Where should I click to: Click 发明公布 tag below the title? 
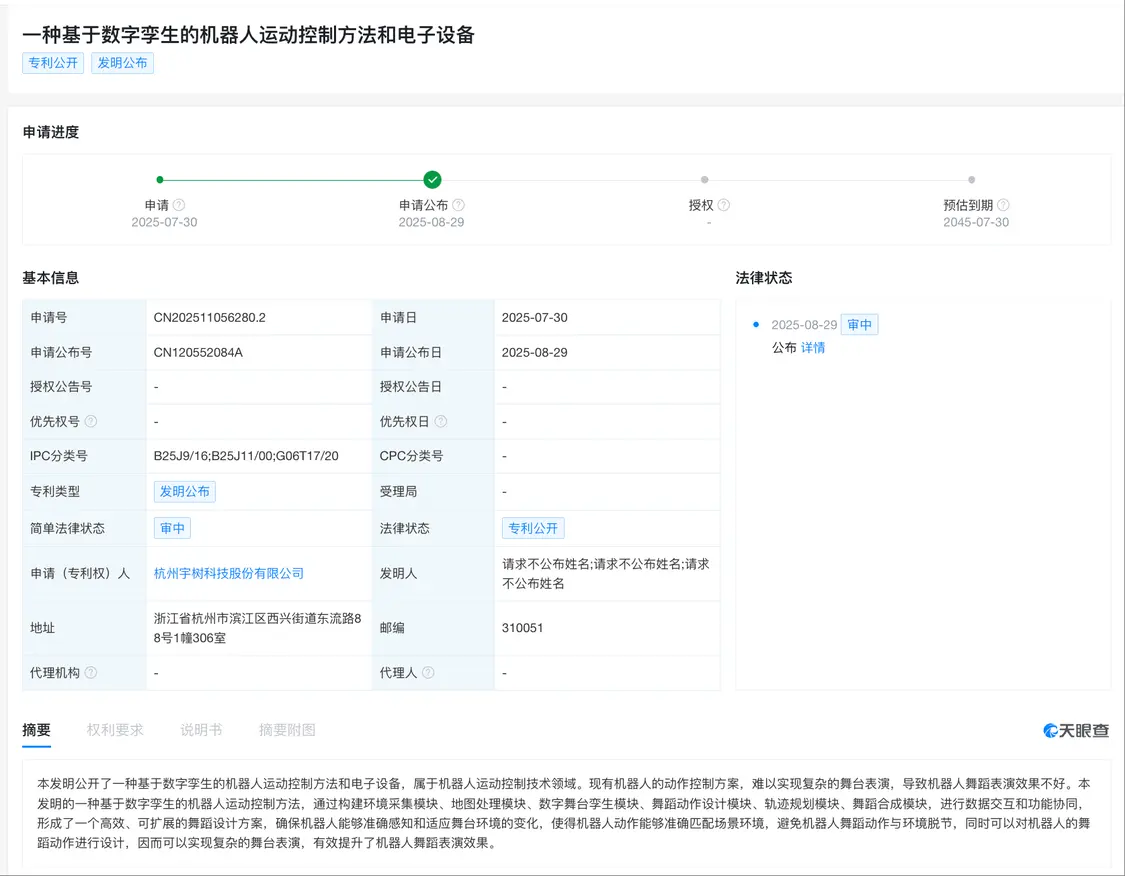click(122, 63)
